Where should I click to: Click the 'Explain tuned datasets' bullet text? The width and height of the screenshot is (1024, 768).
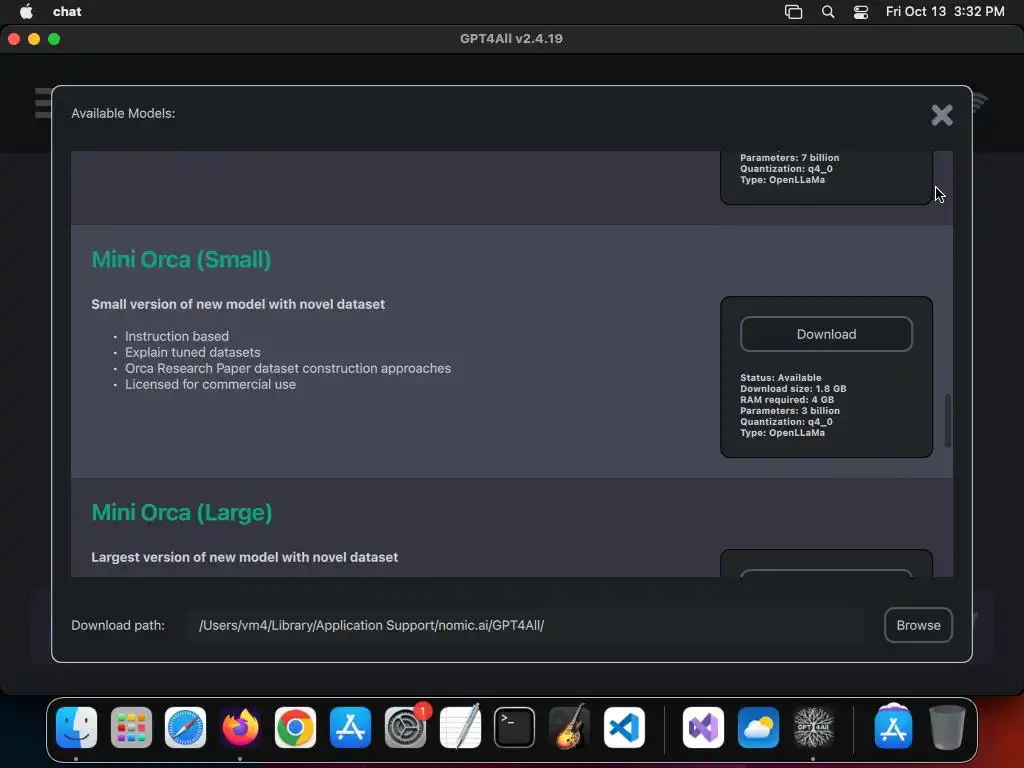click(193, 353)
